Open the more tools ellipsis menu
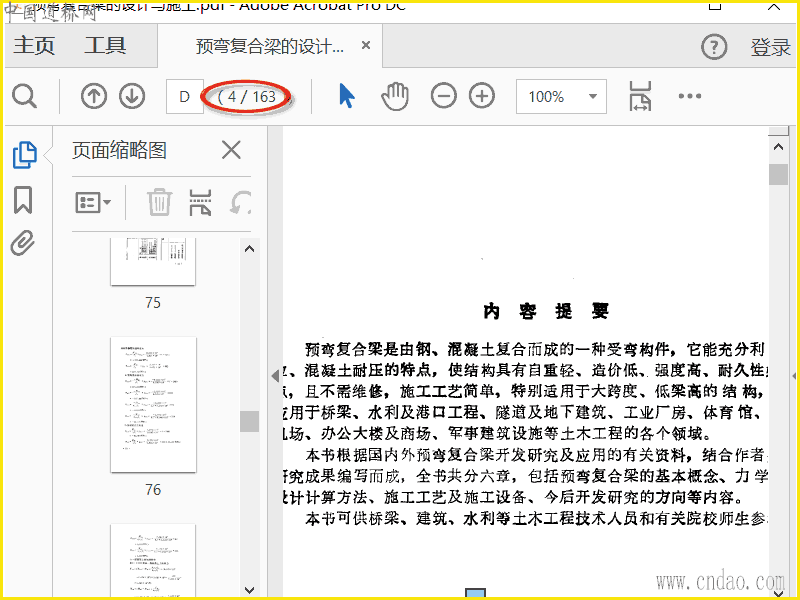This screenshot has height=600, width=800. [x=690, y=96]
